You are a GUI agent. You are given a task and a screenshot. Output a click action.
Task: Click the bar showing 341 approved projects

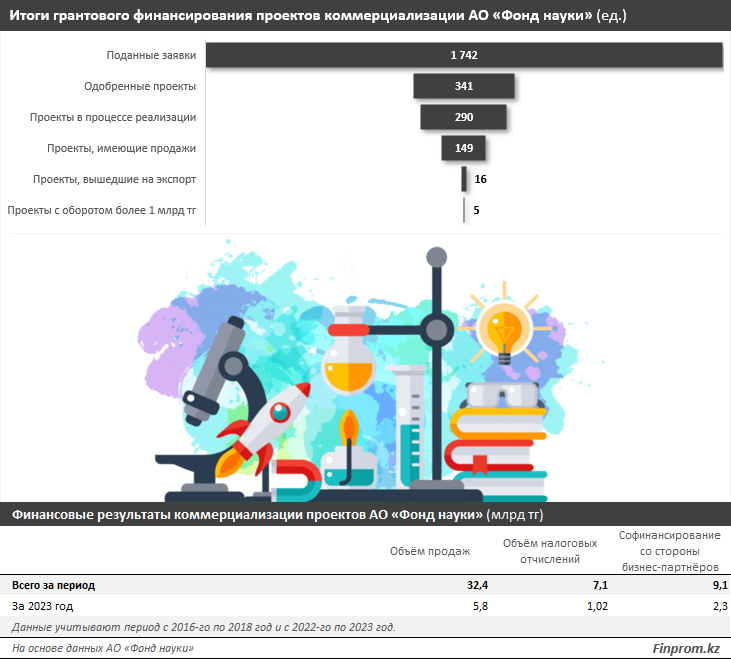tap(464, 86)
